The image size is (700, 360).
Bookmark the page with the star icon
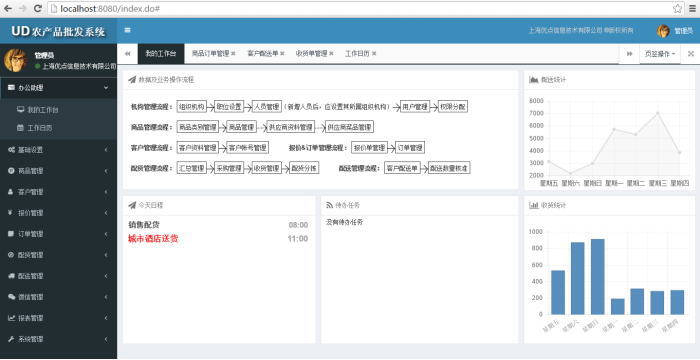[677, 8]
